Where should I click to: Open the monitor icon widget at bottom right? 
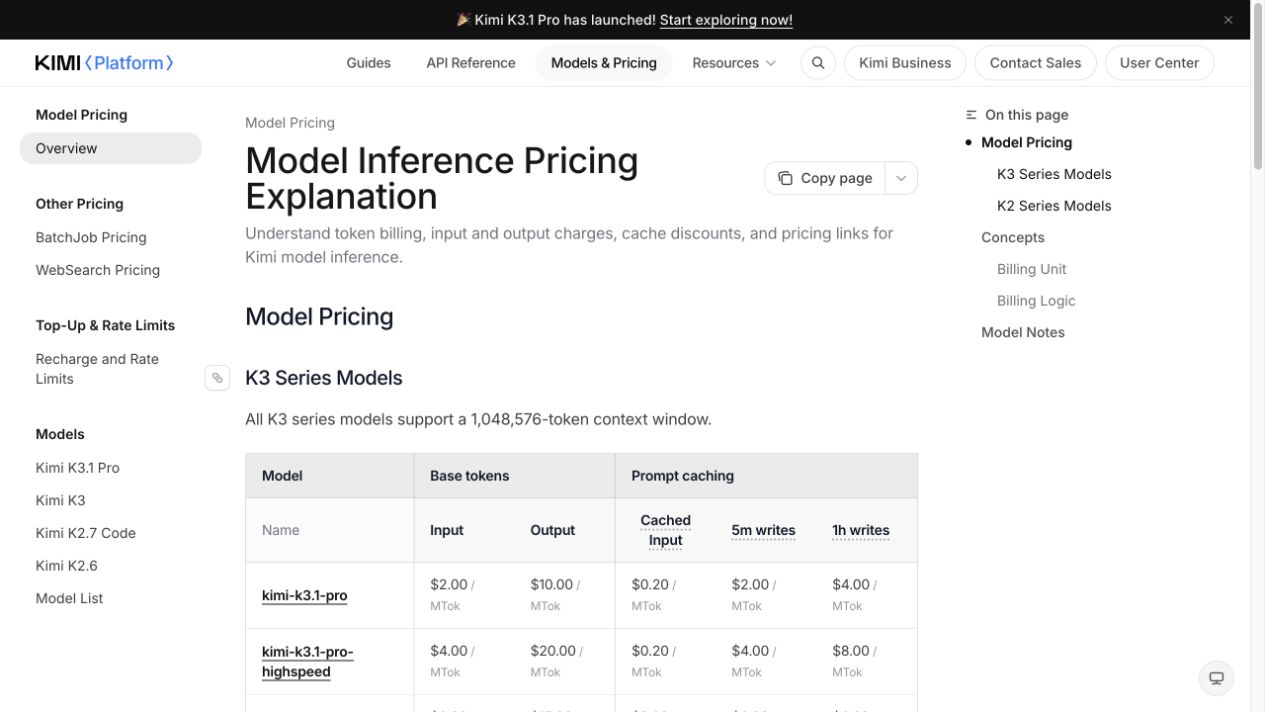1216,678
